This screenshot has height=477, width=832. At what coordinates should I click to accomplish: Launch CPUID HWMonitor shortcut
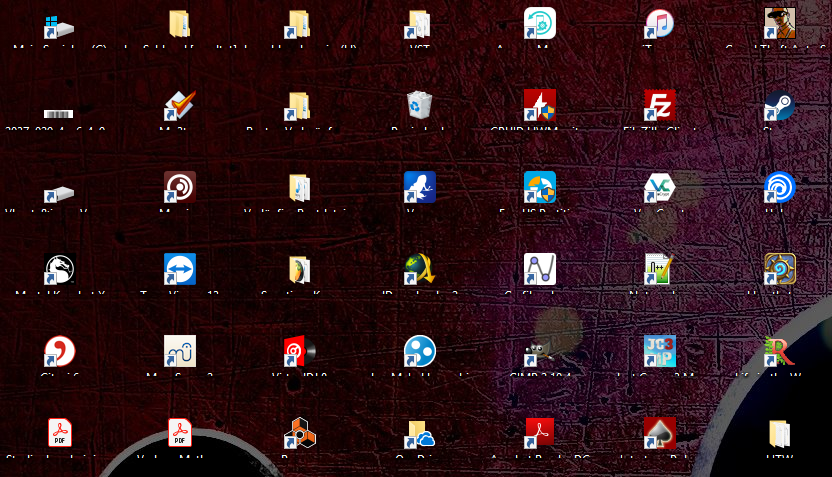tap(540, 105)
